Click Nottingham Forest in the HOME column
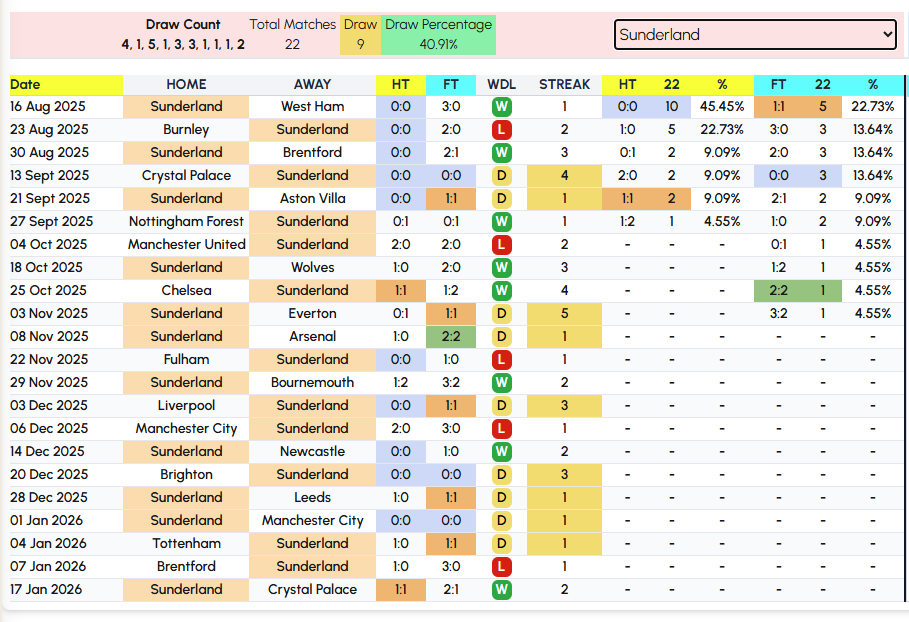909x622 pixels. pyautogui.click(x=186, y=221)
